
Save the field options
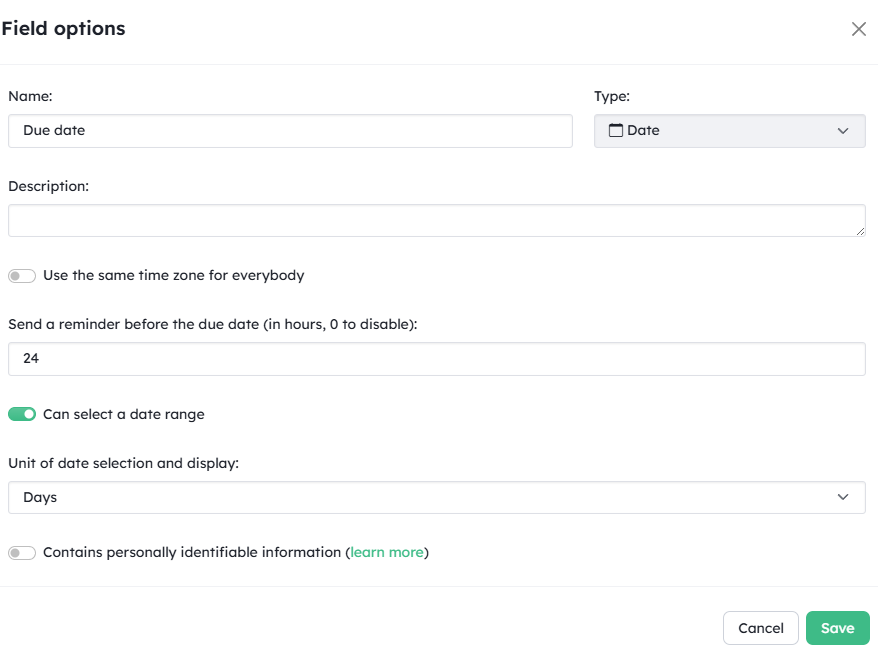tap(837, 628)
